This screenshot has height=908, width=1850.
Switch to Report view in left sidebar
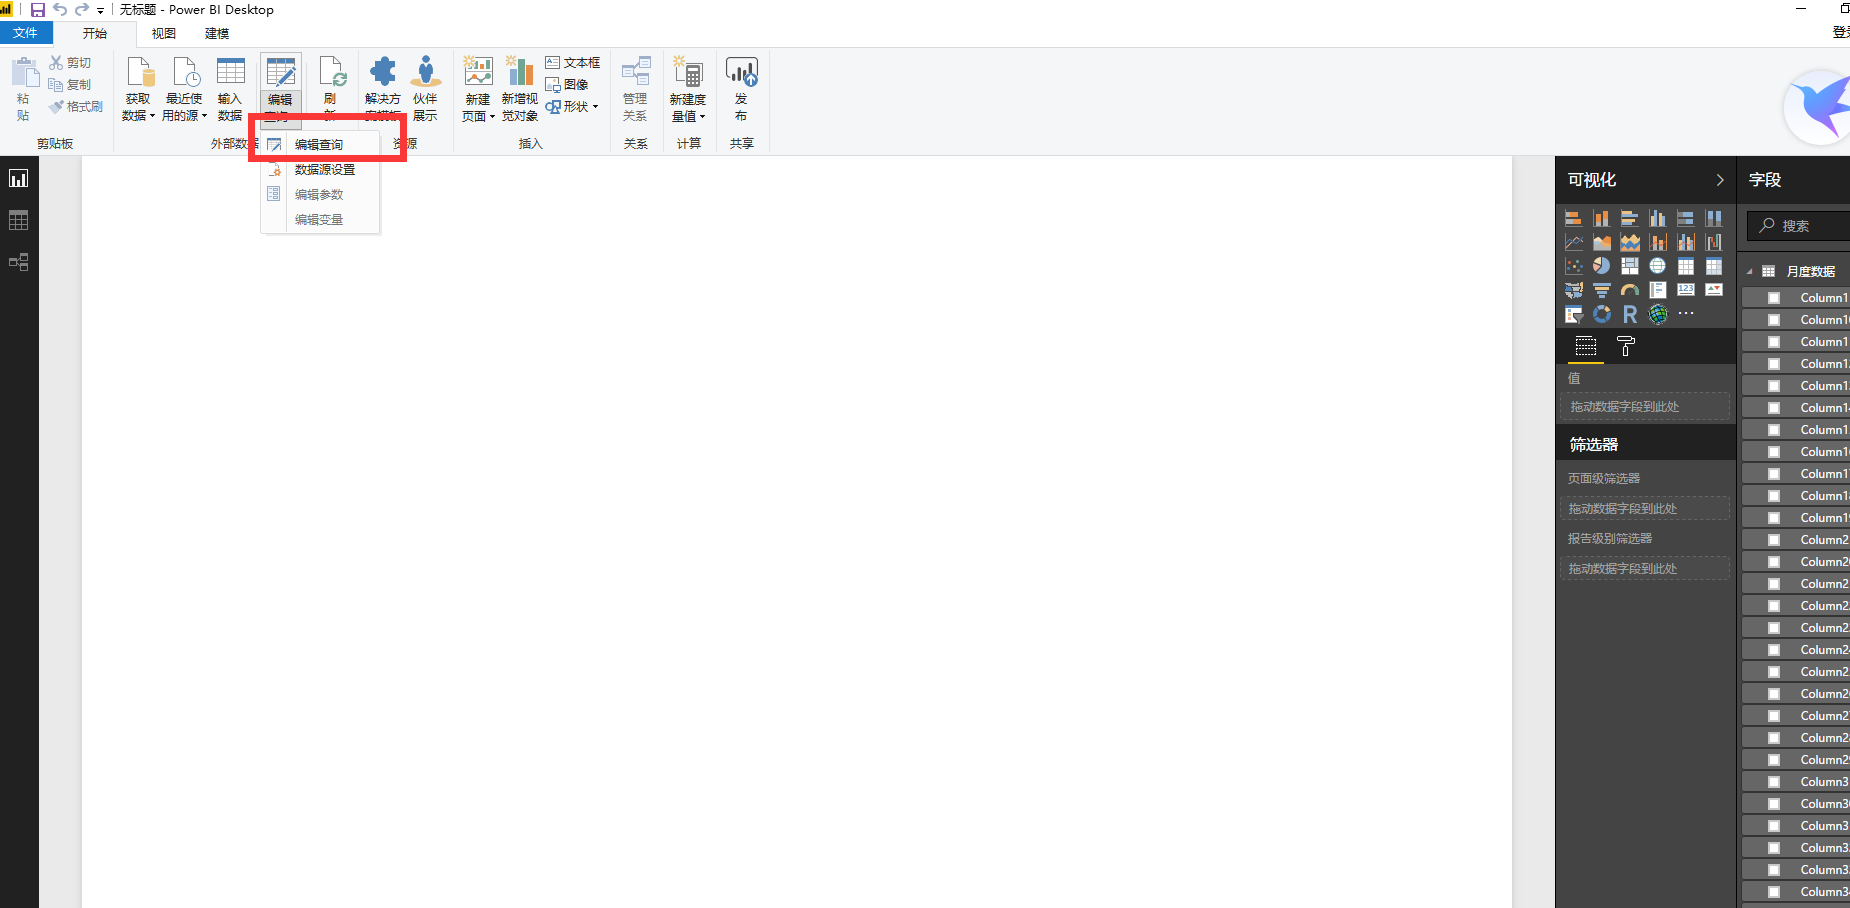click(19, 179)
